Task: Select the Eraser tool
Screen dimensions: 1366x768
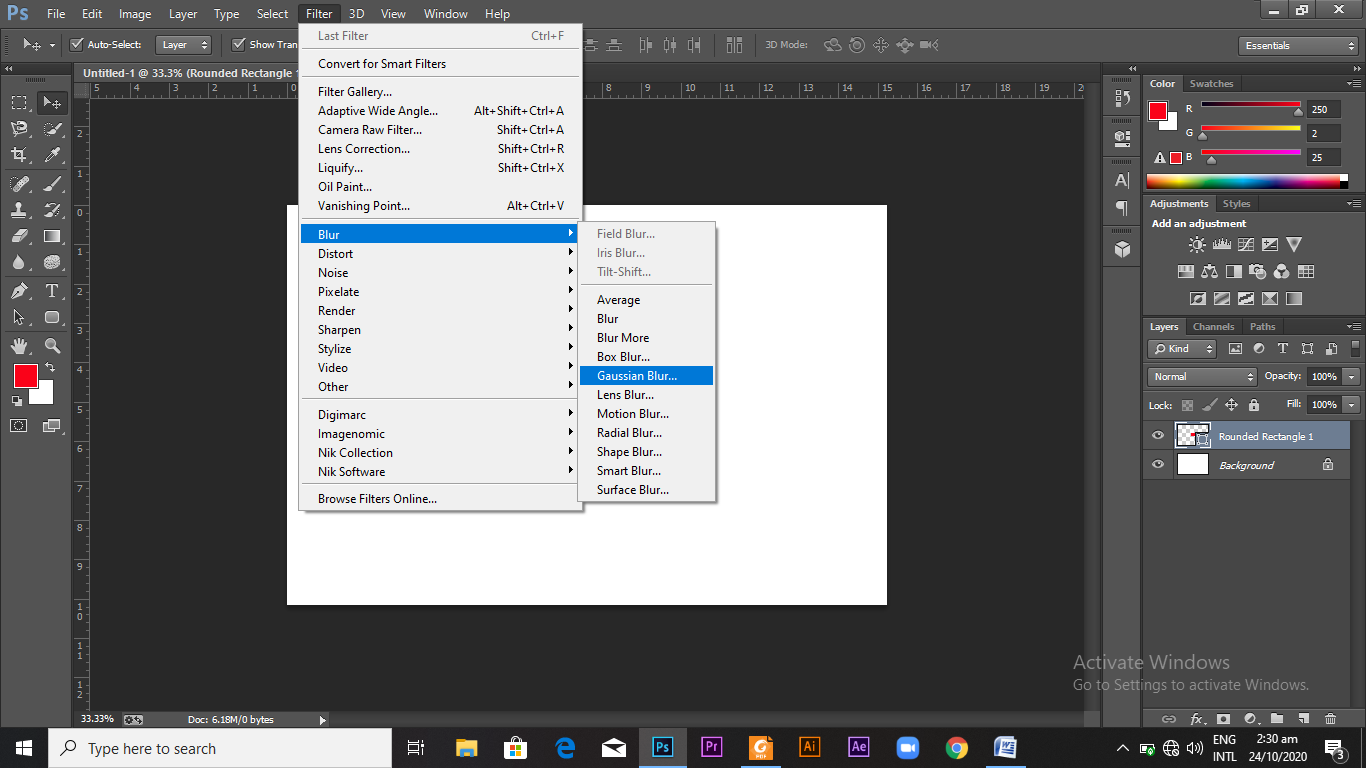Action: [19, 237]
